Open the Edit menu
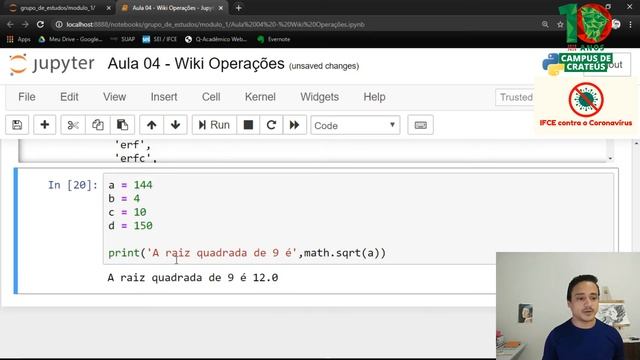This screenshot has width=640, height=360. pyautogui.click(x=69, y=97)
